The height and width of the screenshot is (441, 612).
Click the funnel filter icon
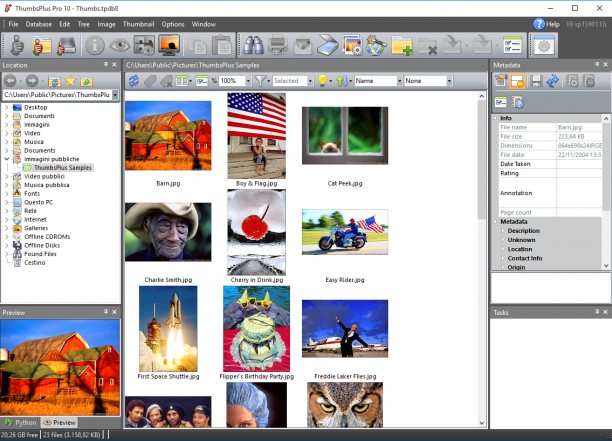tap(260, 81)
